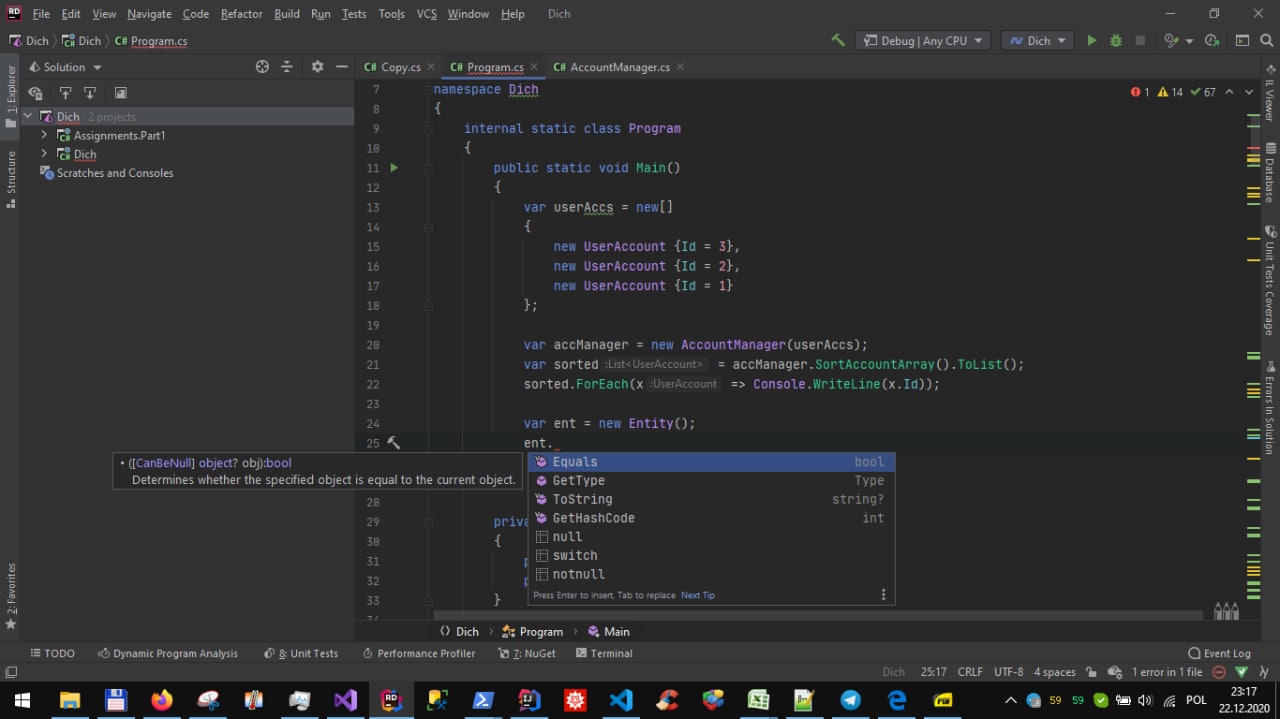Toggle tool window bars at bottom-left corner

point(11,672)
